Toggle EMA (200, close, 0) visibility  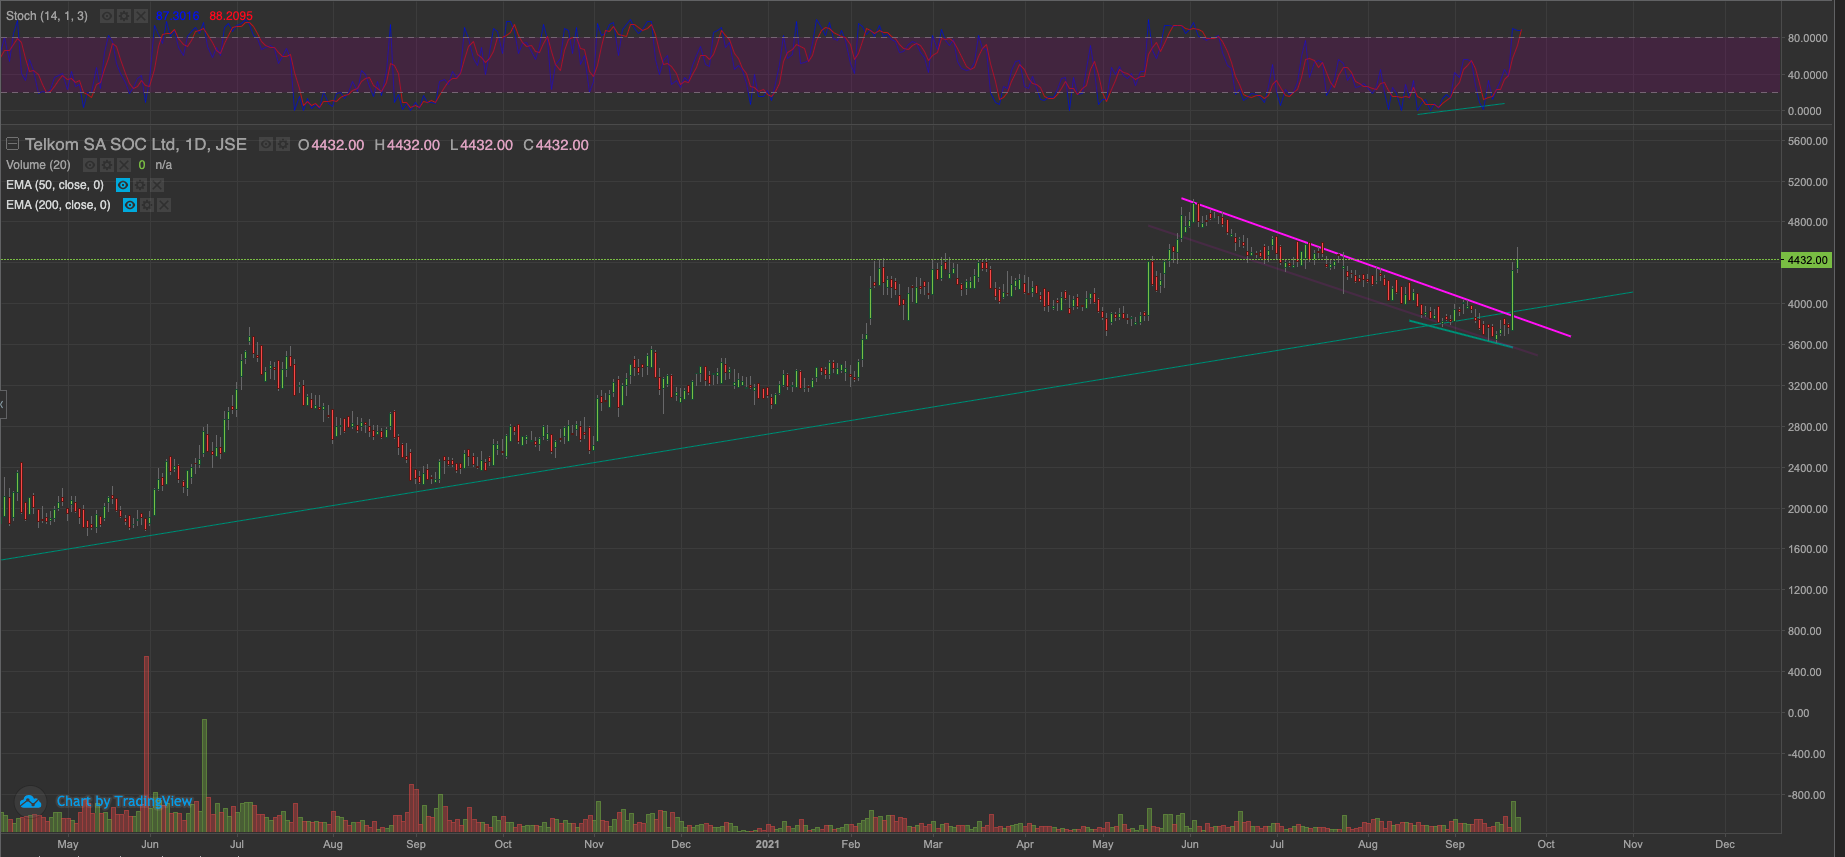pyautogui.click(x=130, y=205)
